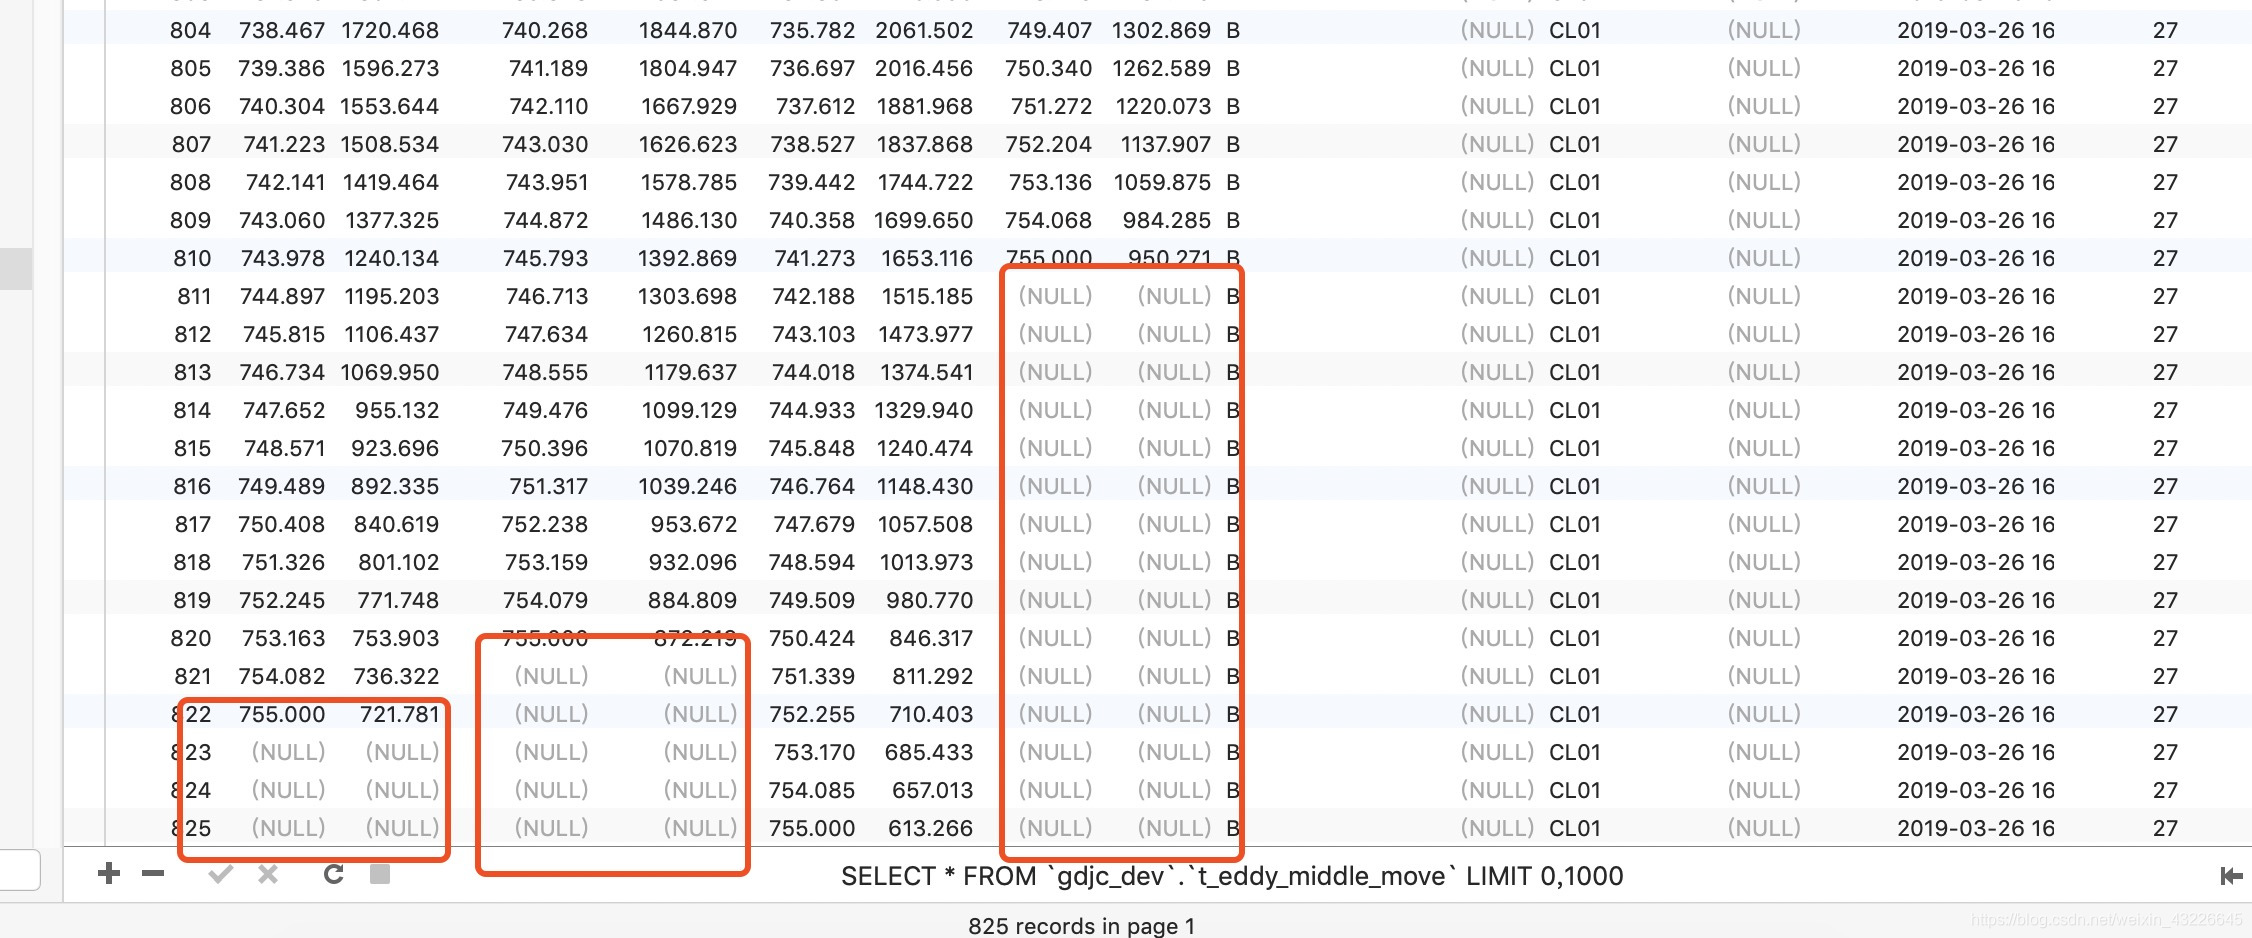Click row ID 807

pyautogui.click(x=191, y=144)
